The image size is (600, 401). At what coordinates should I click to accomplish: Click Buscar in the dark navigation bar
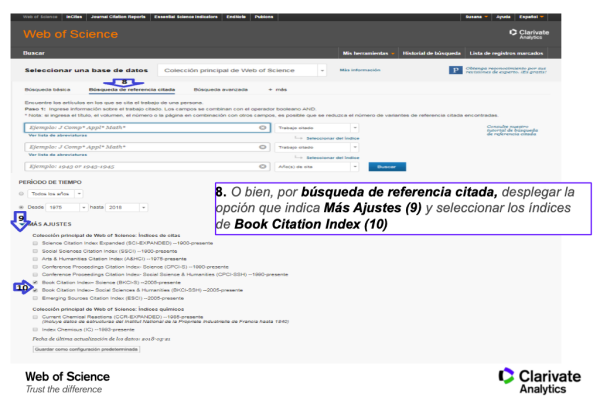click(34, 53)
